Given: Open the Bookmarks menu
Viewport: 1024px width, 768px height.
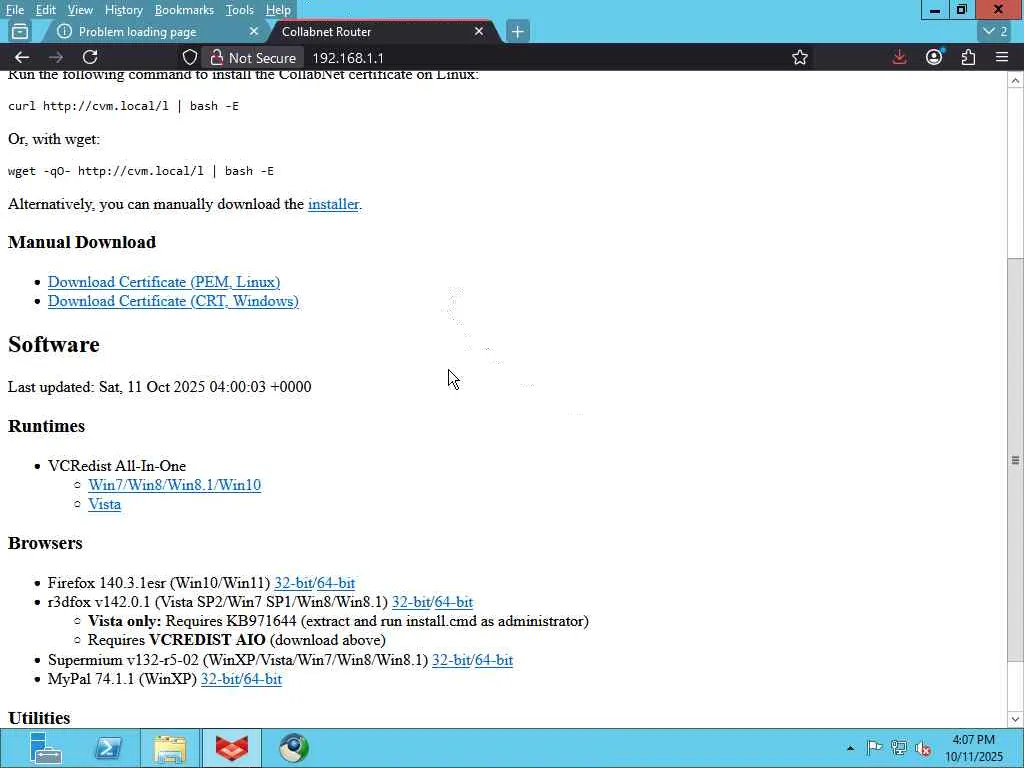Looking at the screenshot, I should (184, 10).
